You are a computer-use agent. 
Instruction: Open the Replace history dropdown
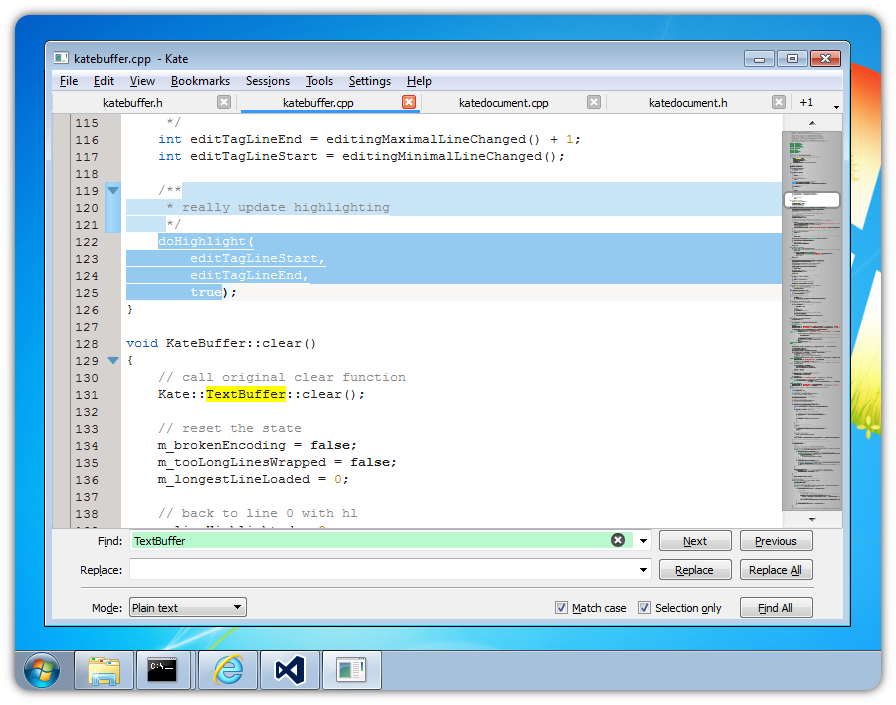[x=643, y=570]
